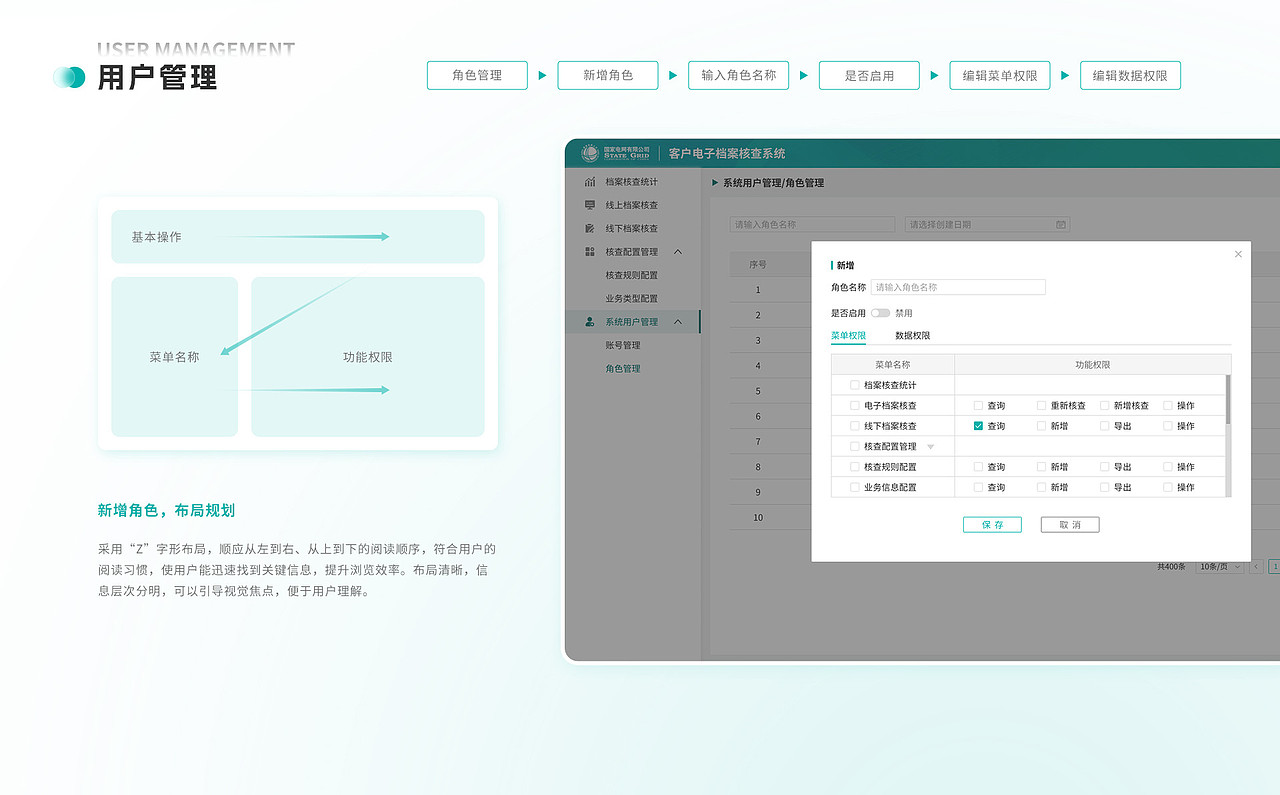
Task: Open 线下档案核查 in the sidebar
Action: 632,229
